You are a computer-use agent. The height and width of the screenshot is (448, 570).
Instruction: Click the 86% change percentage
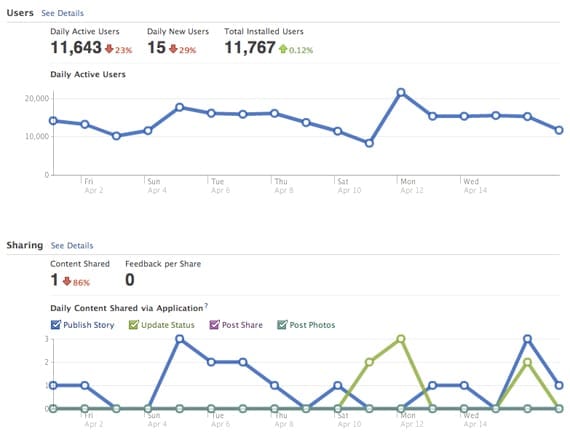pos(81,283)
